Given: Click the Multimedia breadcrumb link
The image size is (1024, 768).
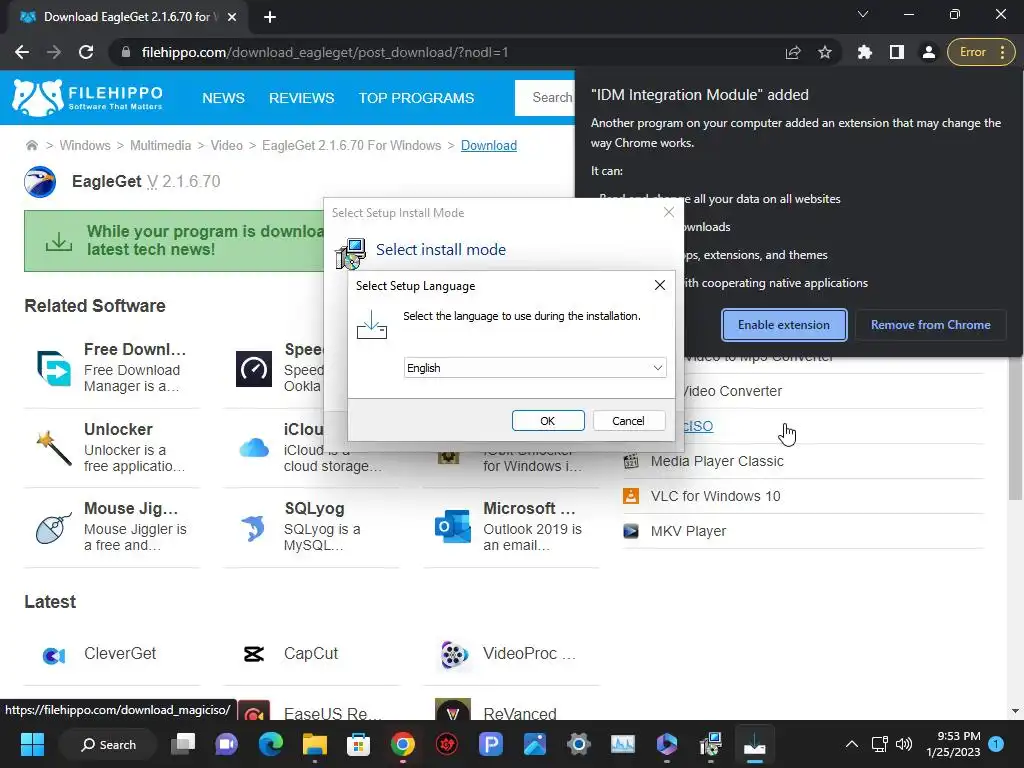Looking at the screenshot, I should tap(160, 145).
